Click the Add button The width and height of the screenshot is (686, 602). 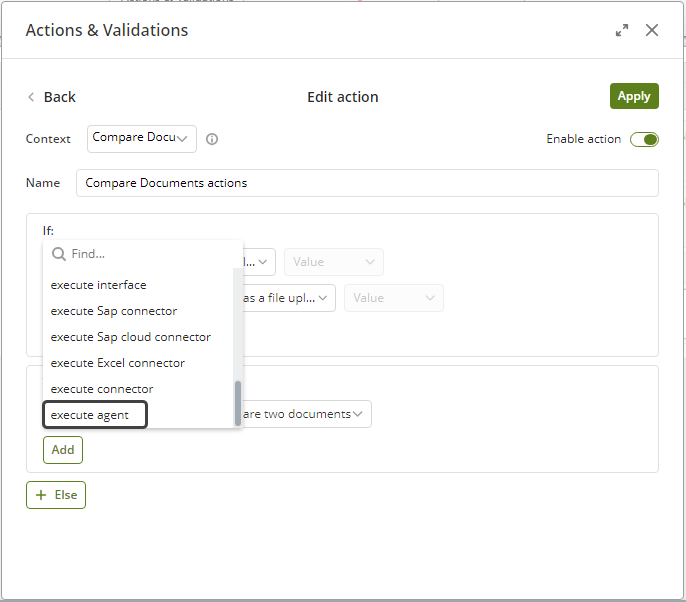(63, 450)
